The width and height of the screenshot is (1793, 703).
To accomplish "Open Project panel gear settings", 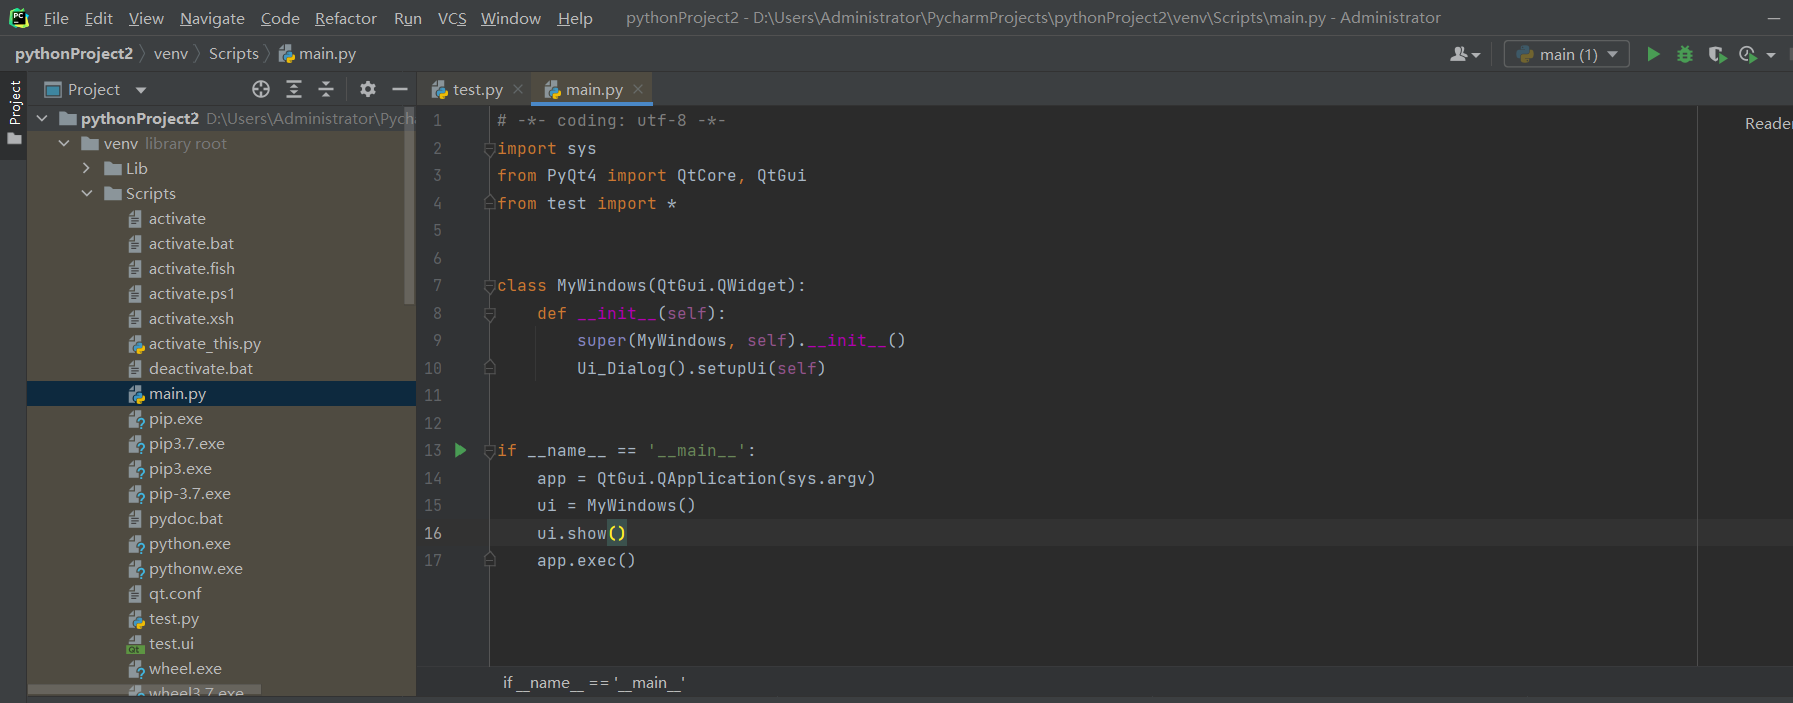I will [x=368, y=89].
